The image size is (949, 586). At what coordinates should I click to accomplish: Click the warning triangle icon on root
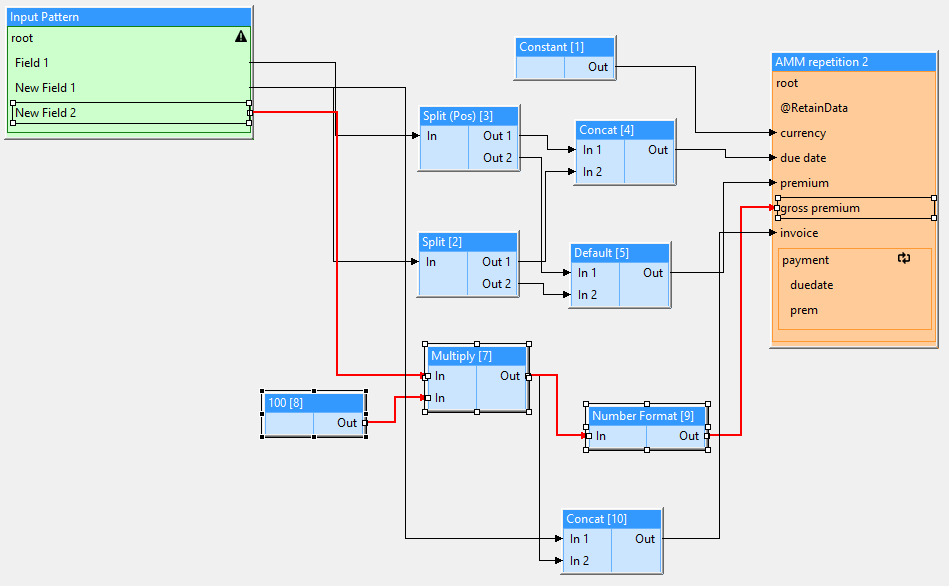[x=241, y=37]
